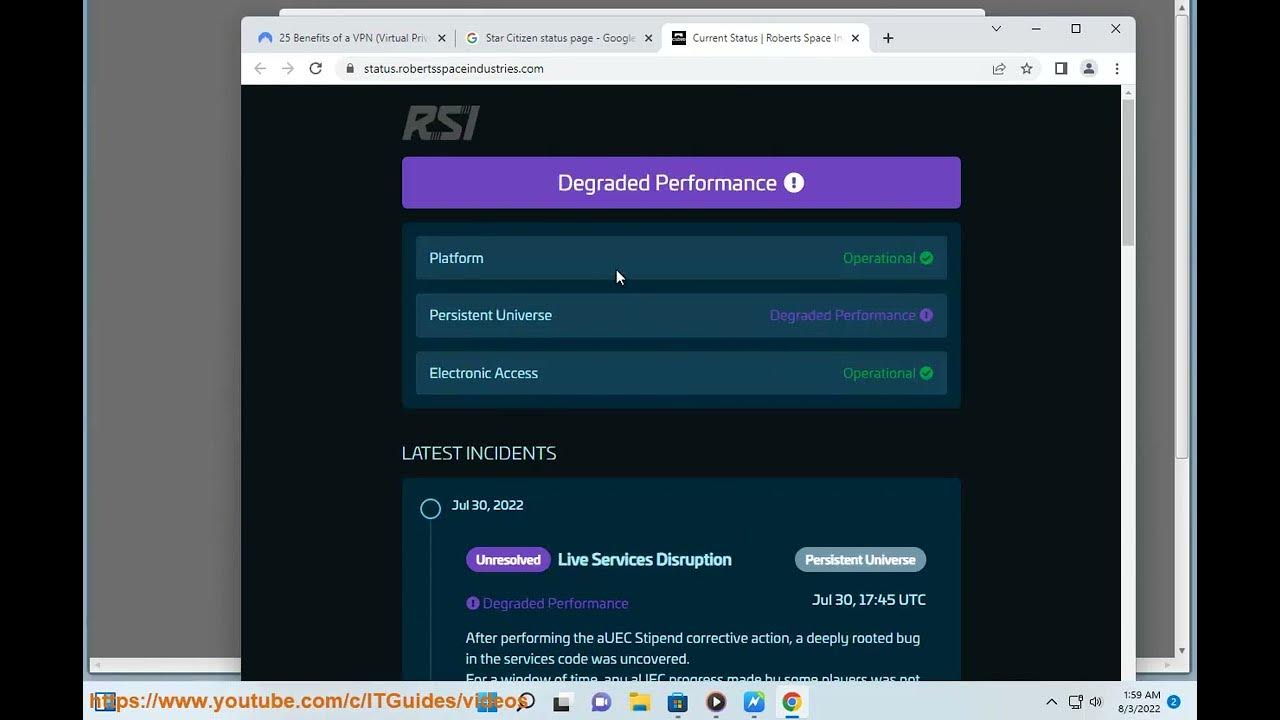
Task: Go back using the browser back arrow
Action: point(260,68)
